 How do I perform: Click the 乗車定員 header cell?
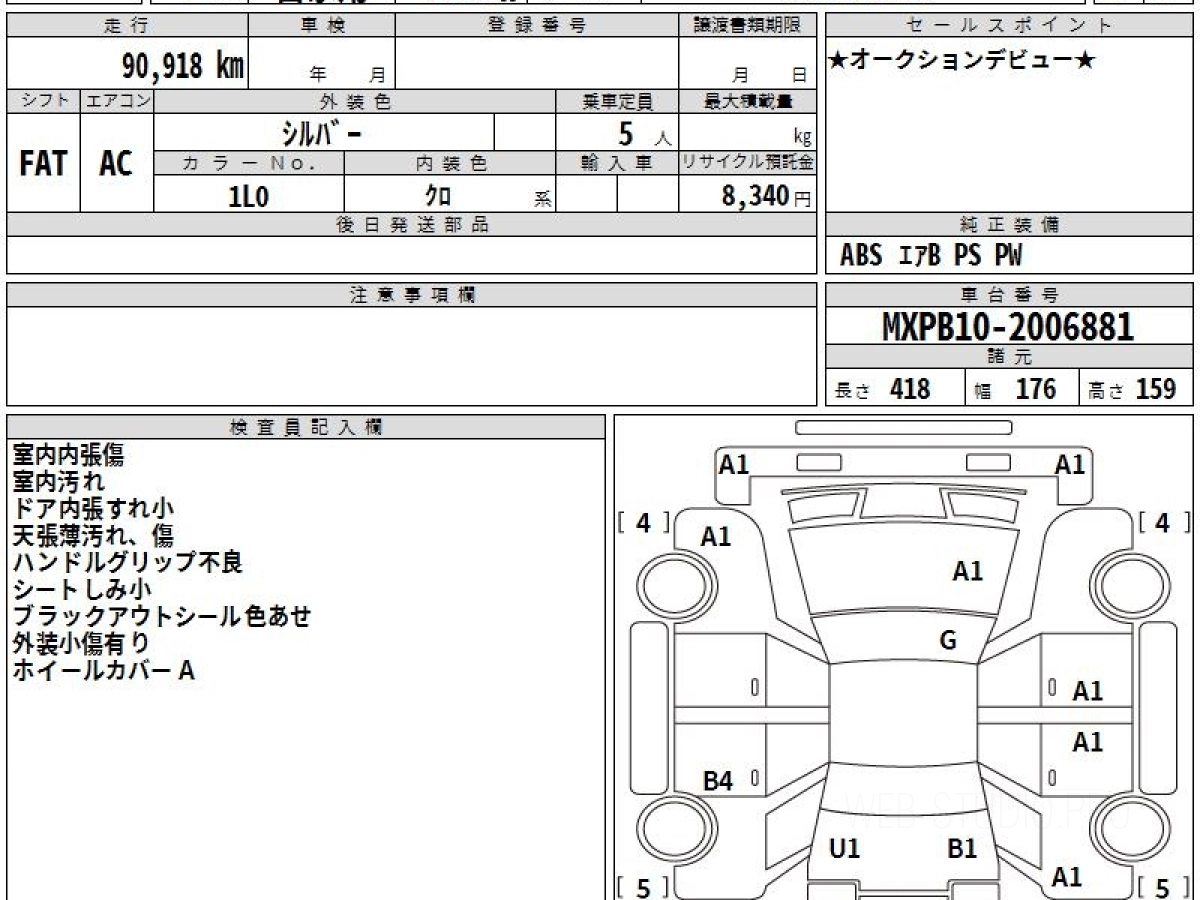[x=617, y=101]
